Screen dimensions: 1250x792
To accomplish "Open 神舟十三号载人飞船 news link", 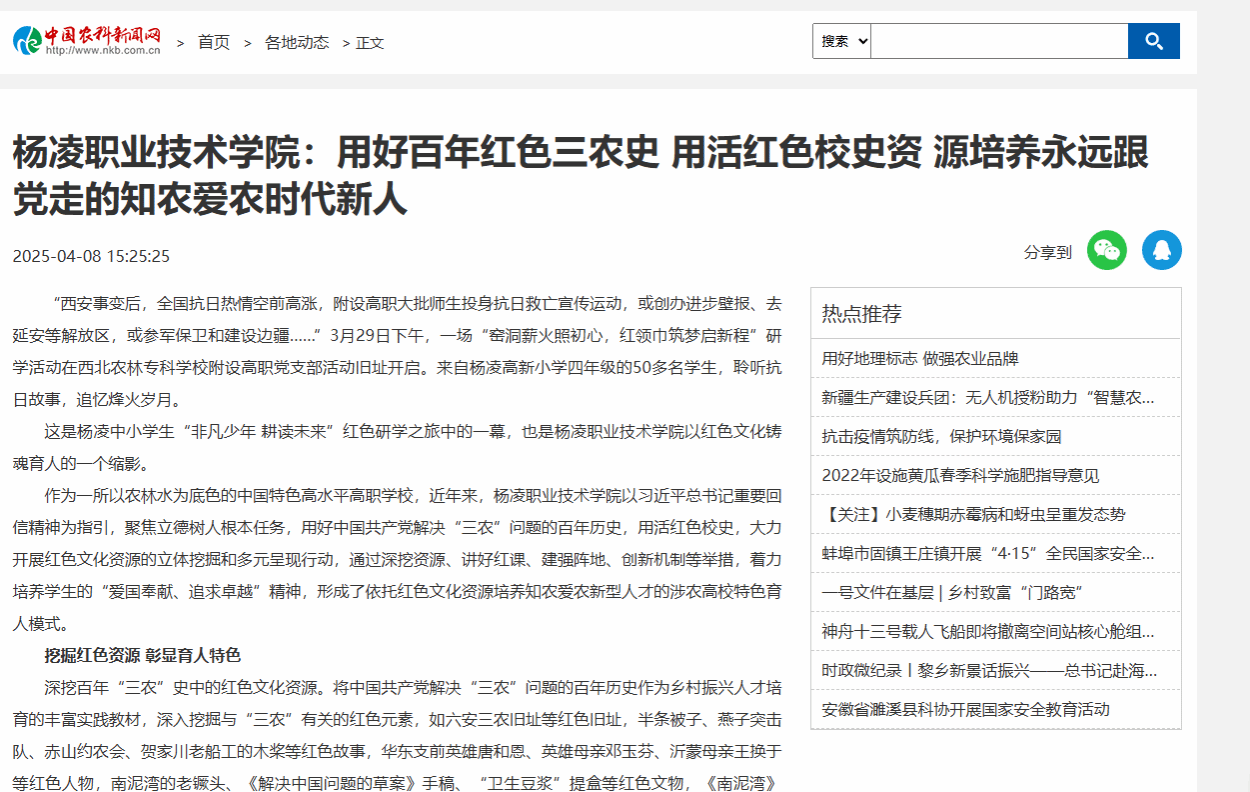I will click(987, 631).
